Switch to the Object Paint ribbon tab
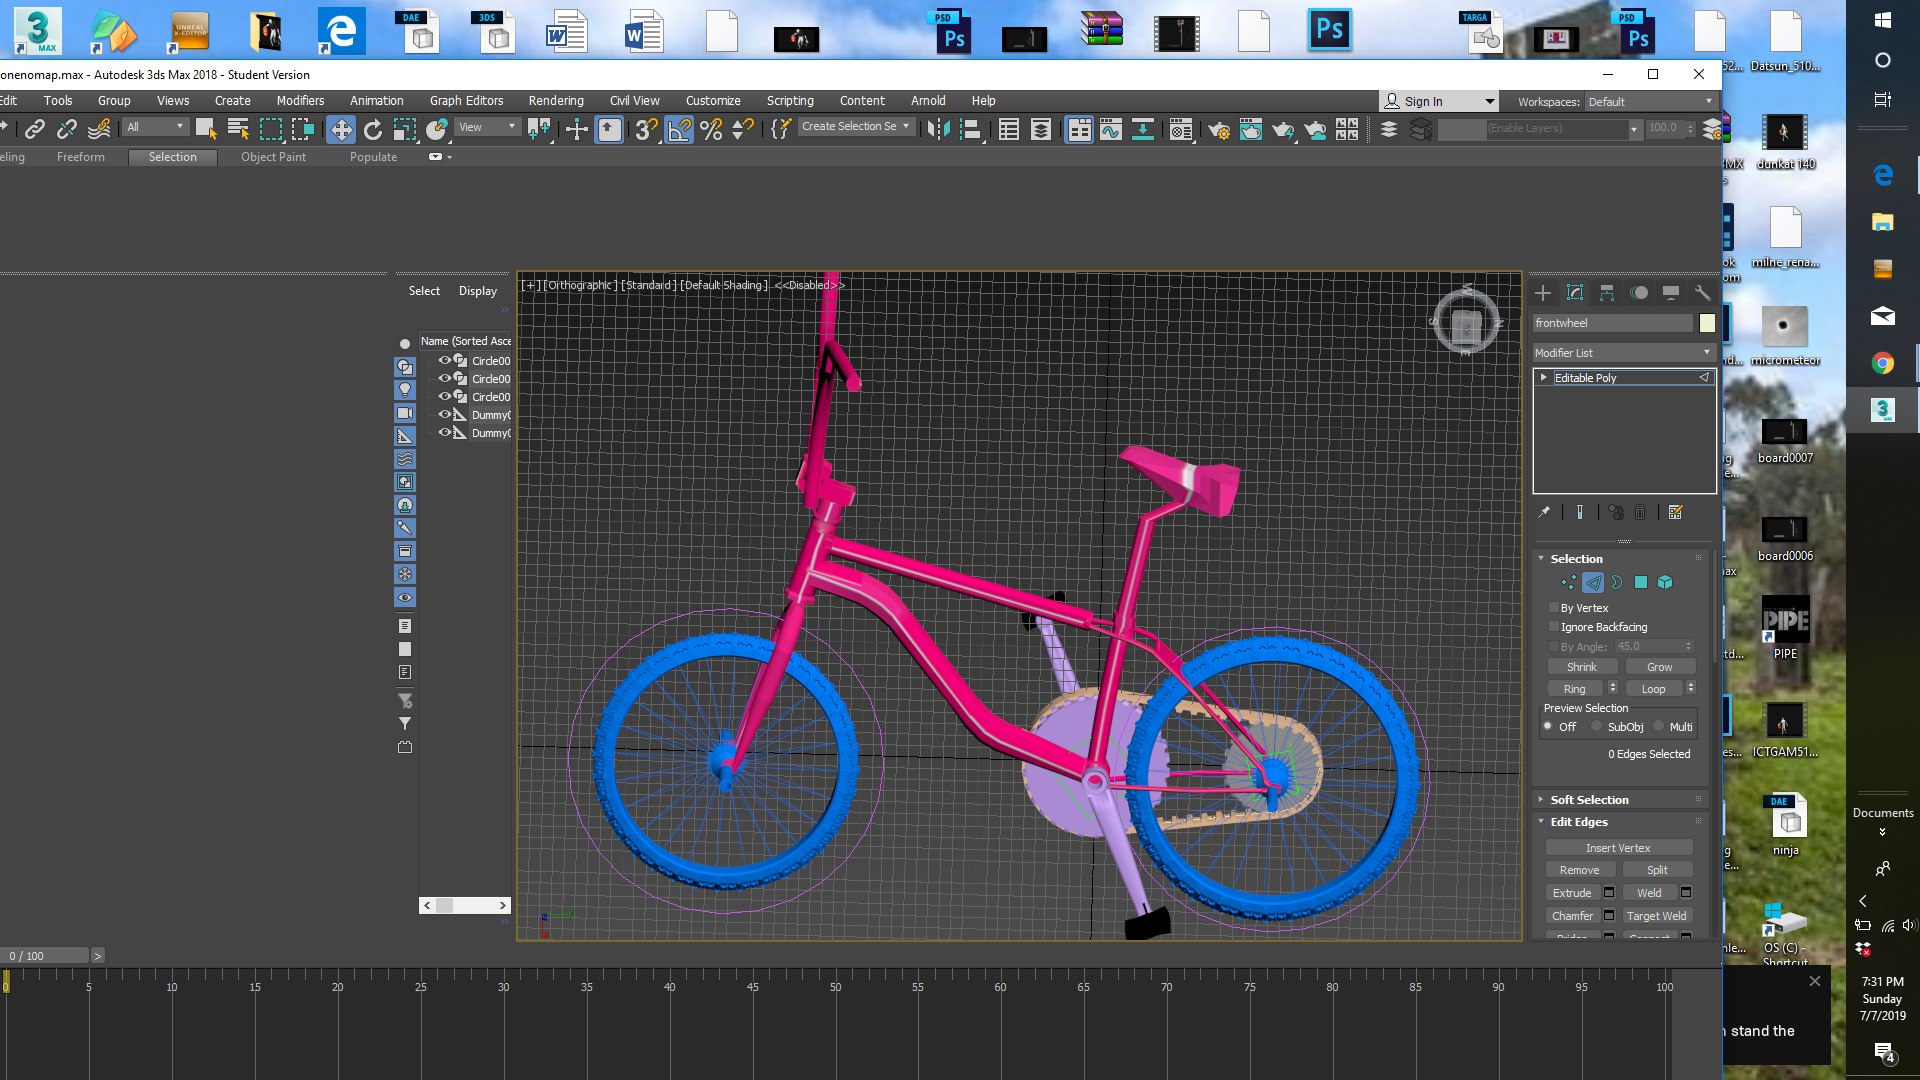Image resolution: width=1920 pixels, height=1080 pixels. point(273,157)
